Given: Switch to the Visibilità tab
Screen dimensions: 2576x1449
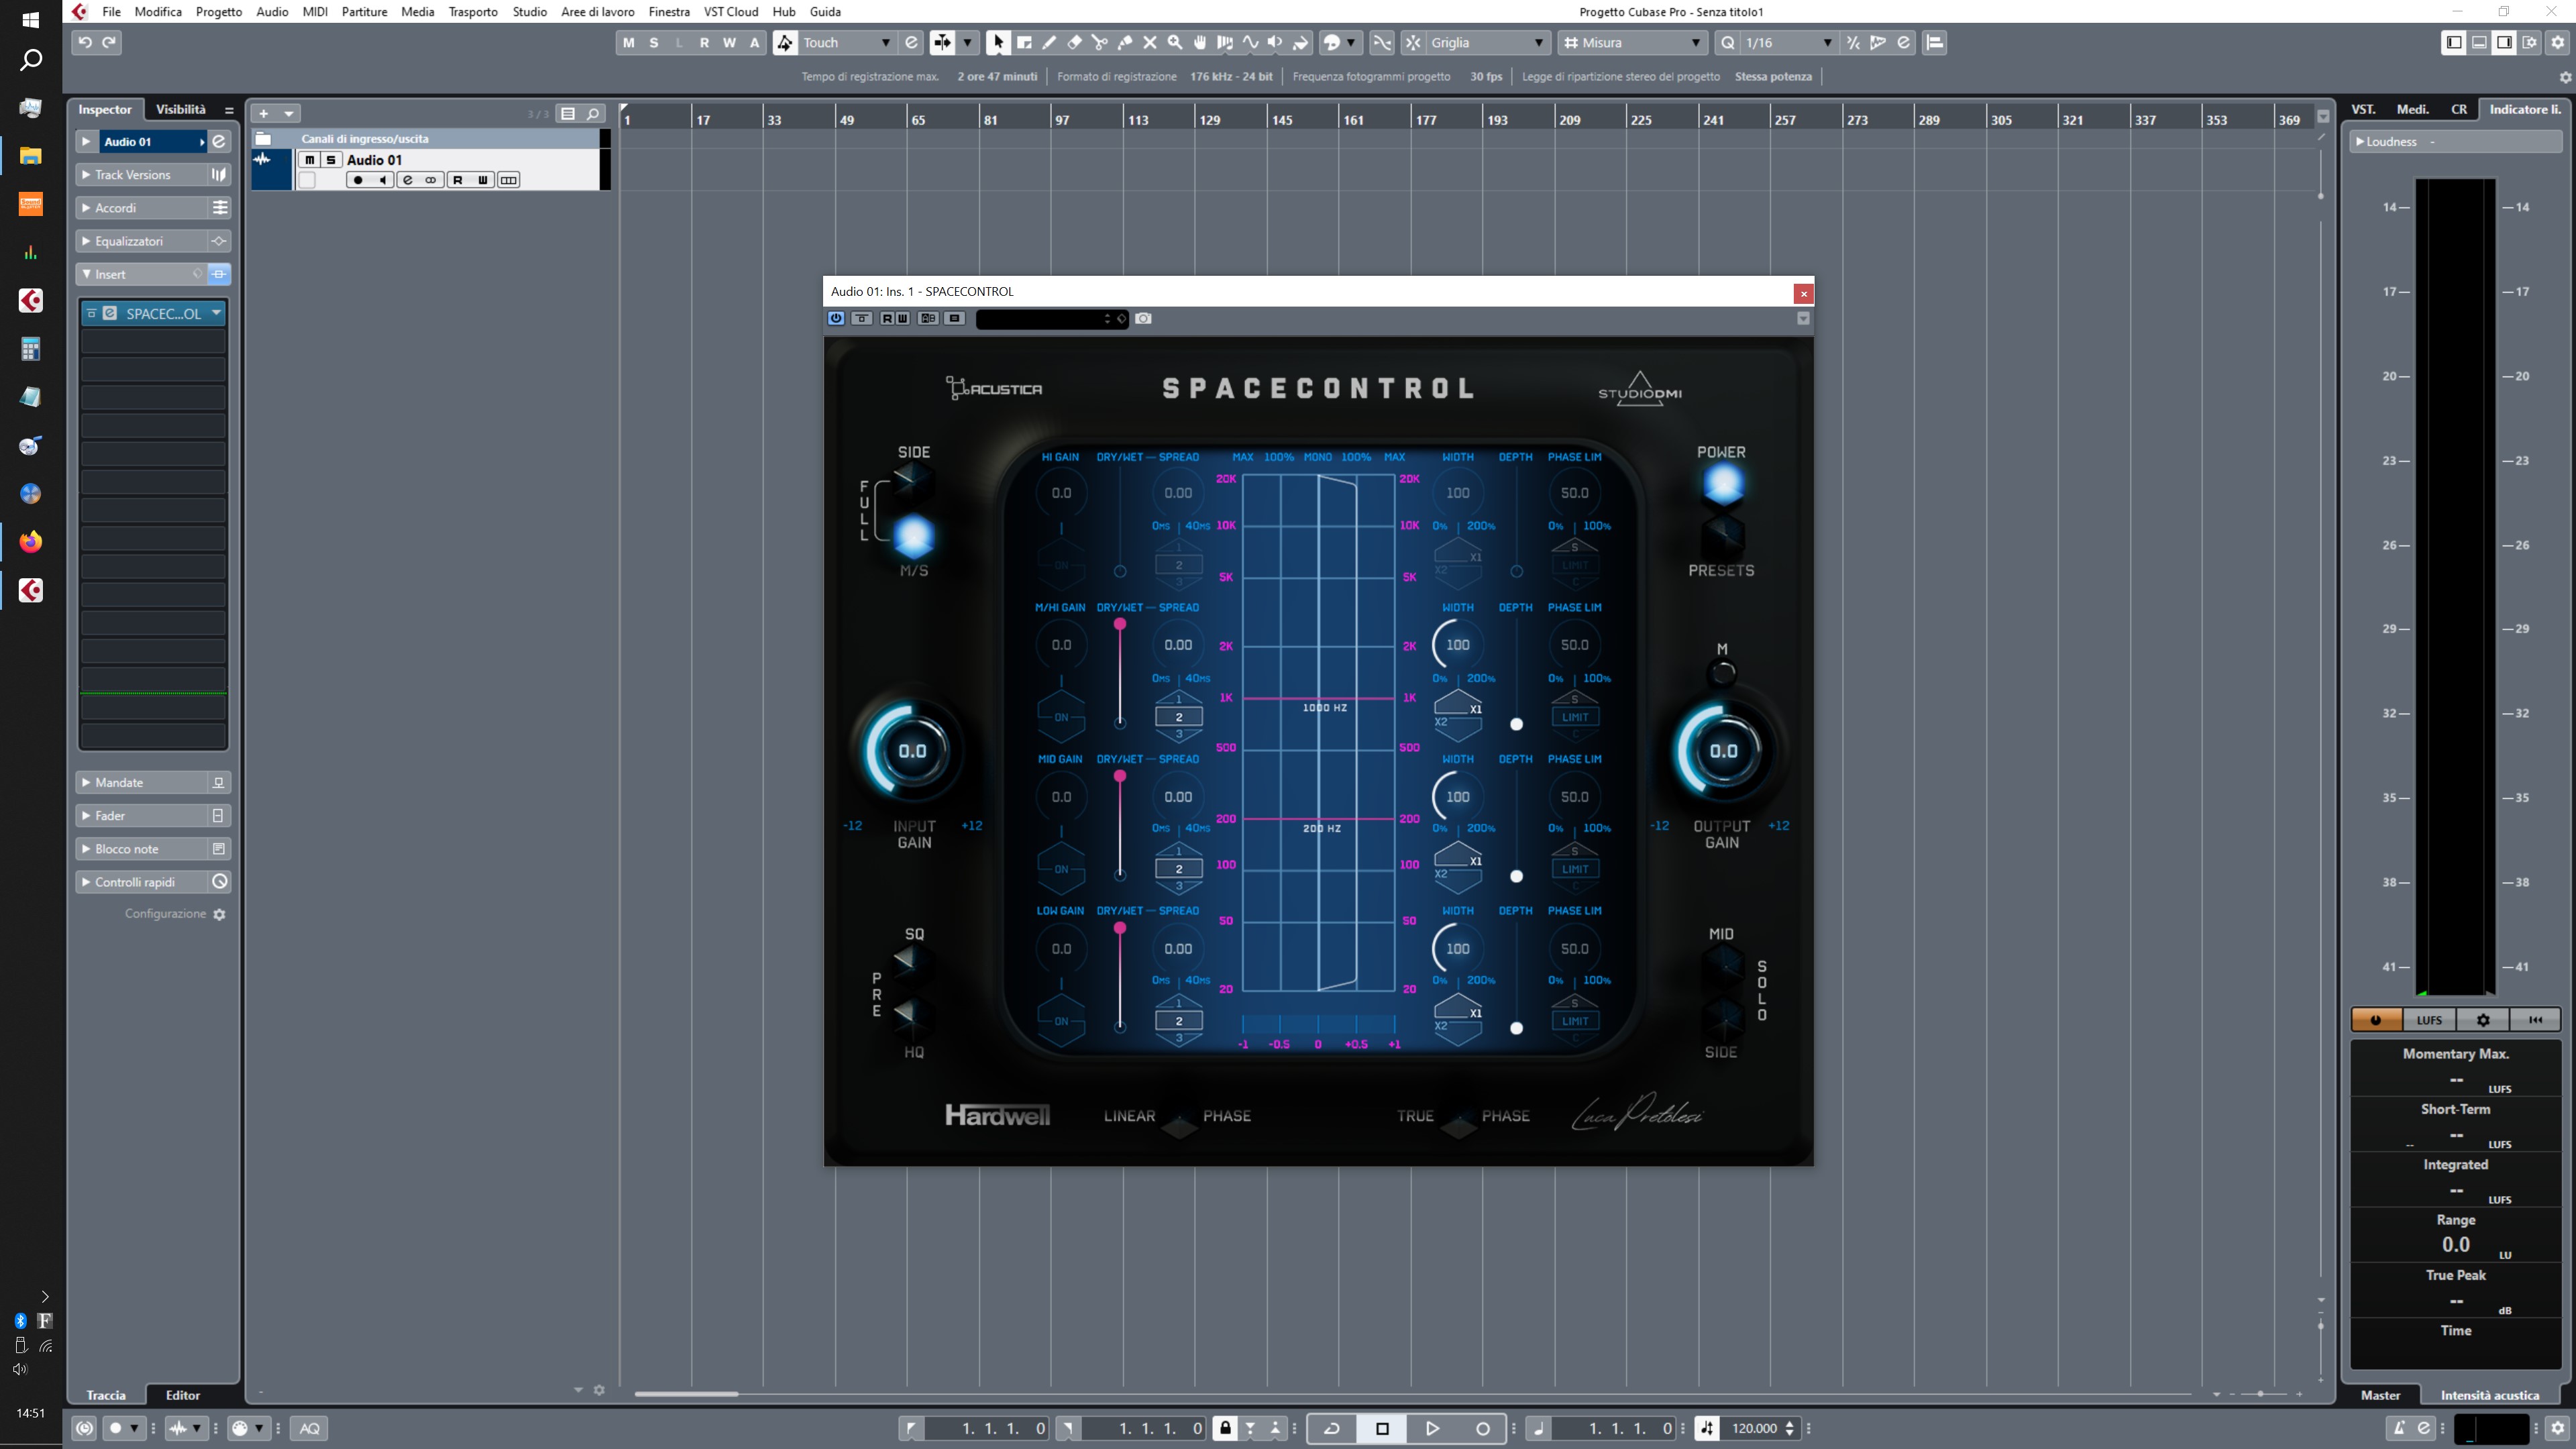Looking at the screenshot, I should (180, 109).
